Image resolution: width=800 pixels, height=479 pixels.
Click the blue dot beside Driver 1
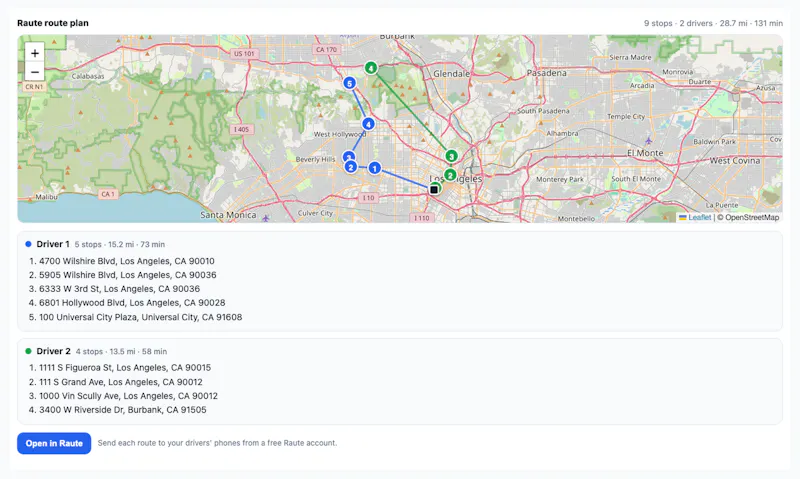pos(28,244)
